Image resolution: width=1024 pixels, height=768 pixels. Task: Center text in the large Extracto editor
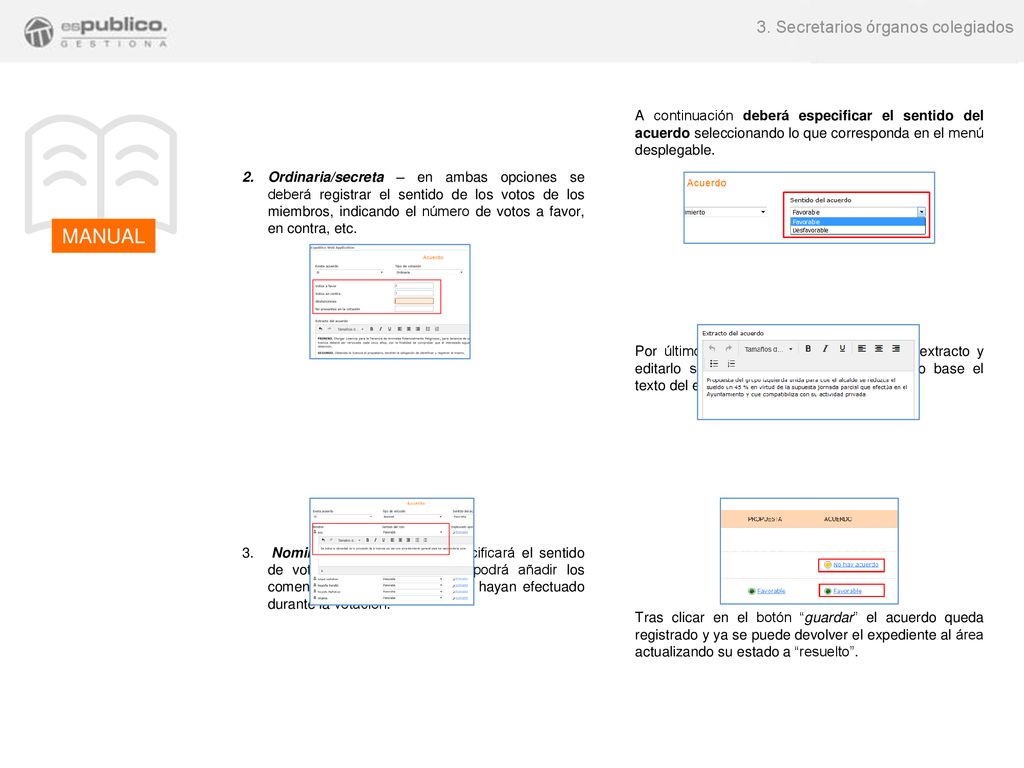tap(879, 349)
